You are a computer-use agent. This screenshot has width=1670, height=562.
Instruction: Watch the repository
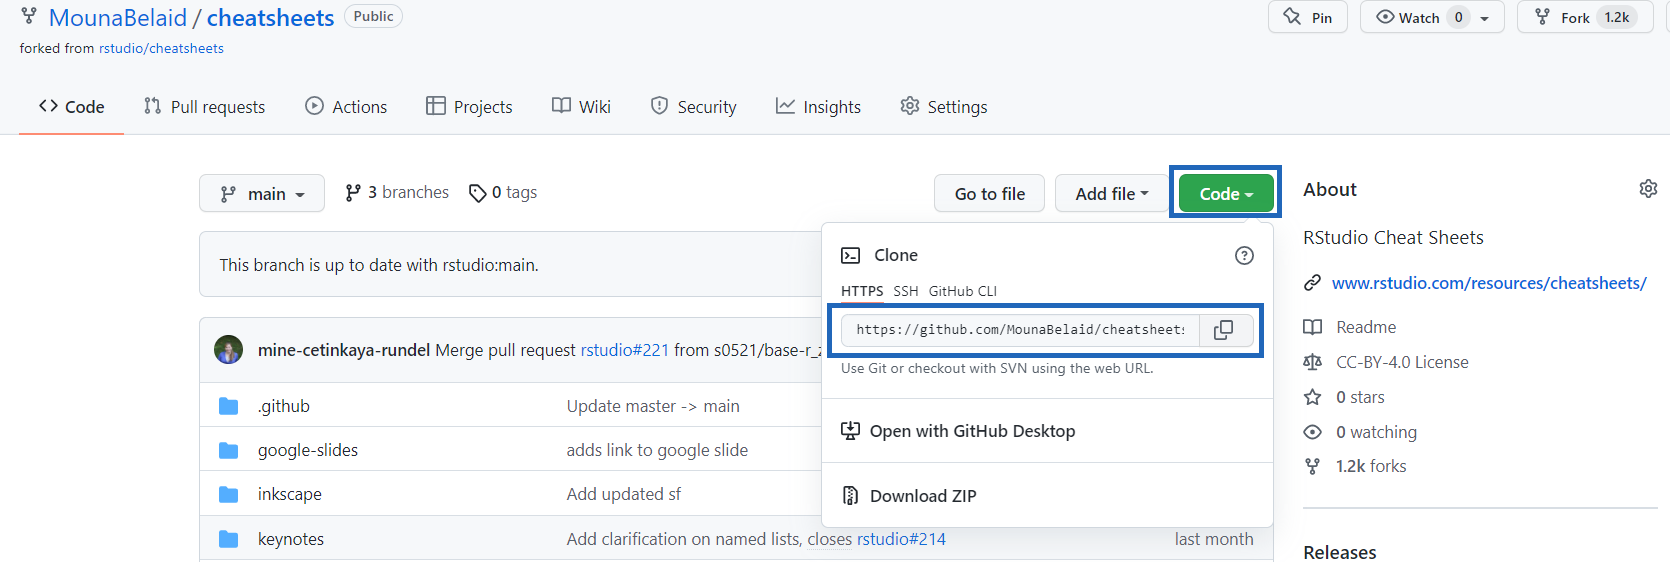click(x=1408, y=17)
